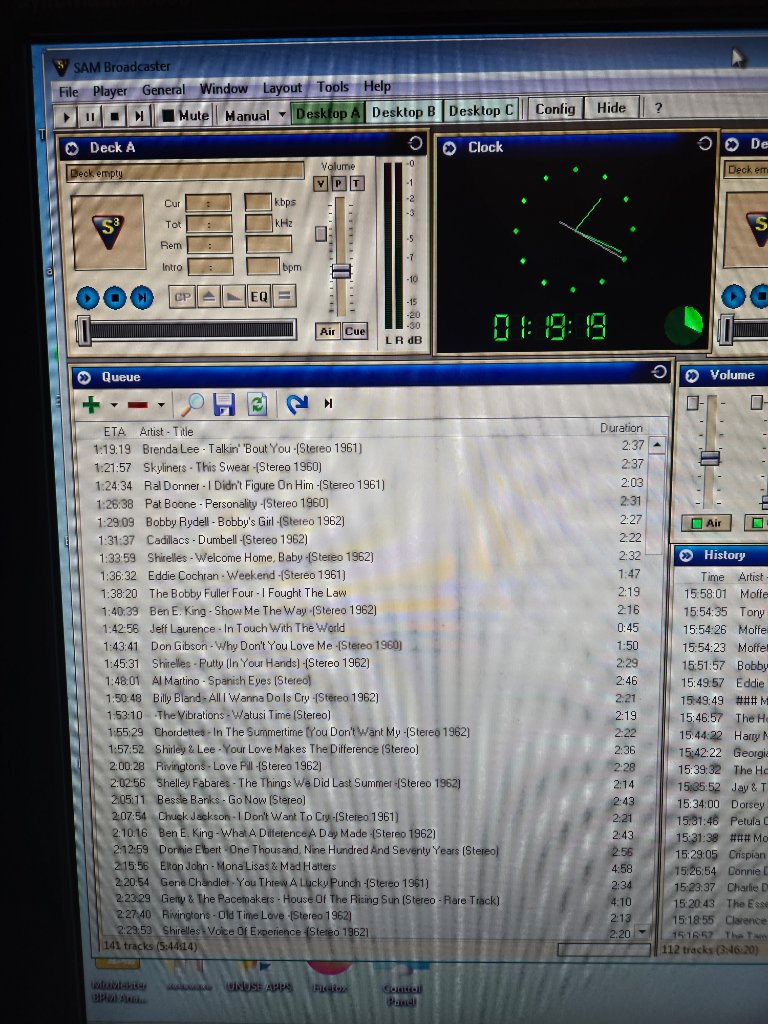Open the Player menu
Screen dimensions: 768x1024
pyautogui.click(x=110, y=91)
